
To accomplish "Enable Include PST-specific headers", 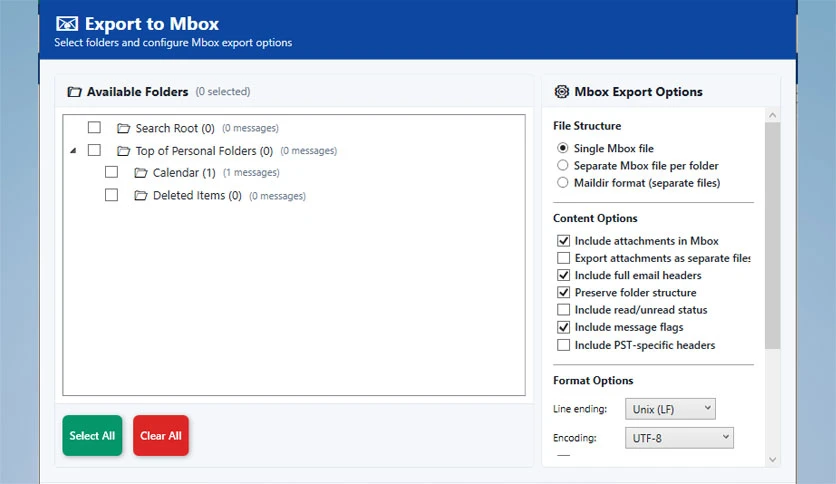I will [564, 345].
